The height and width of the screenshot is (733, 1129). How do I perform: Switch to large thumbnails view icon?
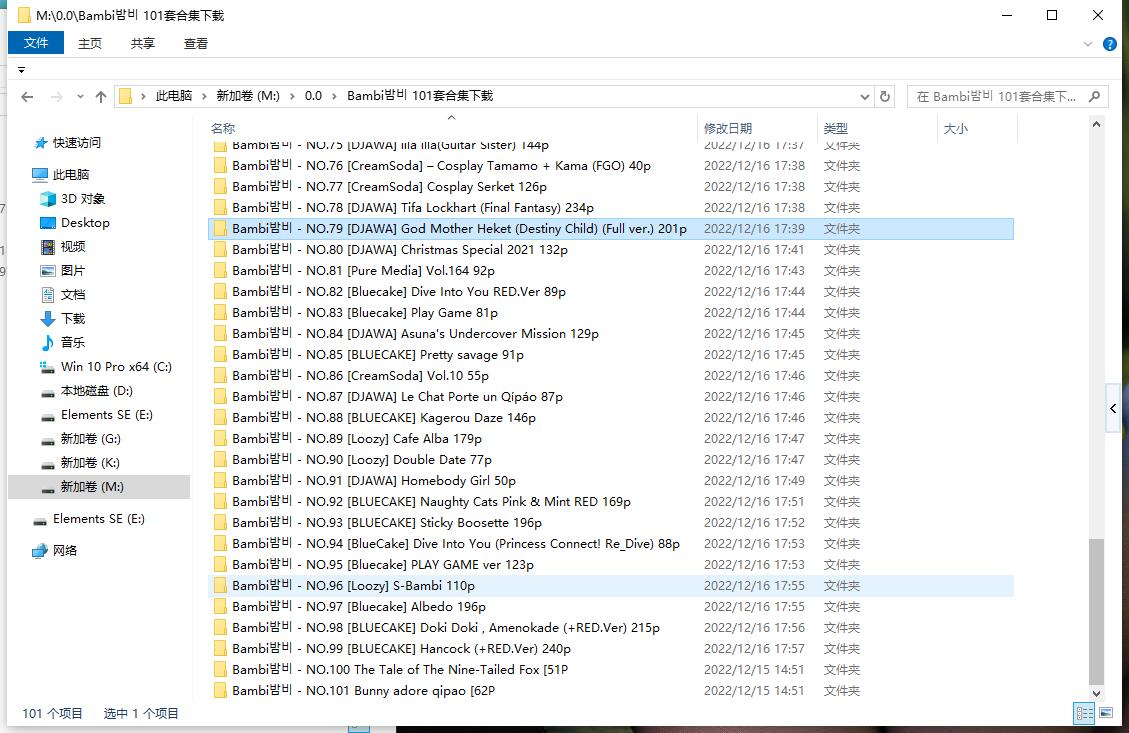[x=1105, y=713]
